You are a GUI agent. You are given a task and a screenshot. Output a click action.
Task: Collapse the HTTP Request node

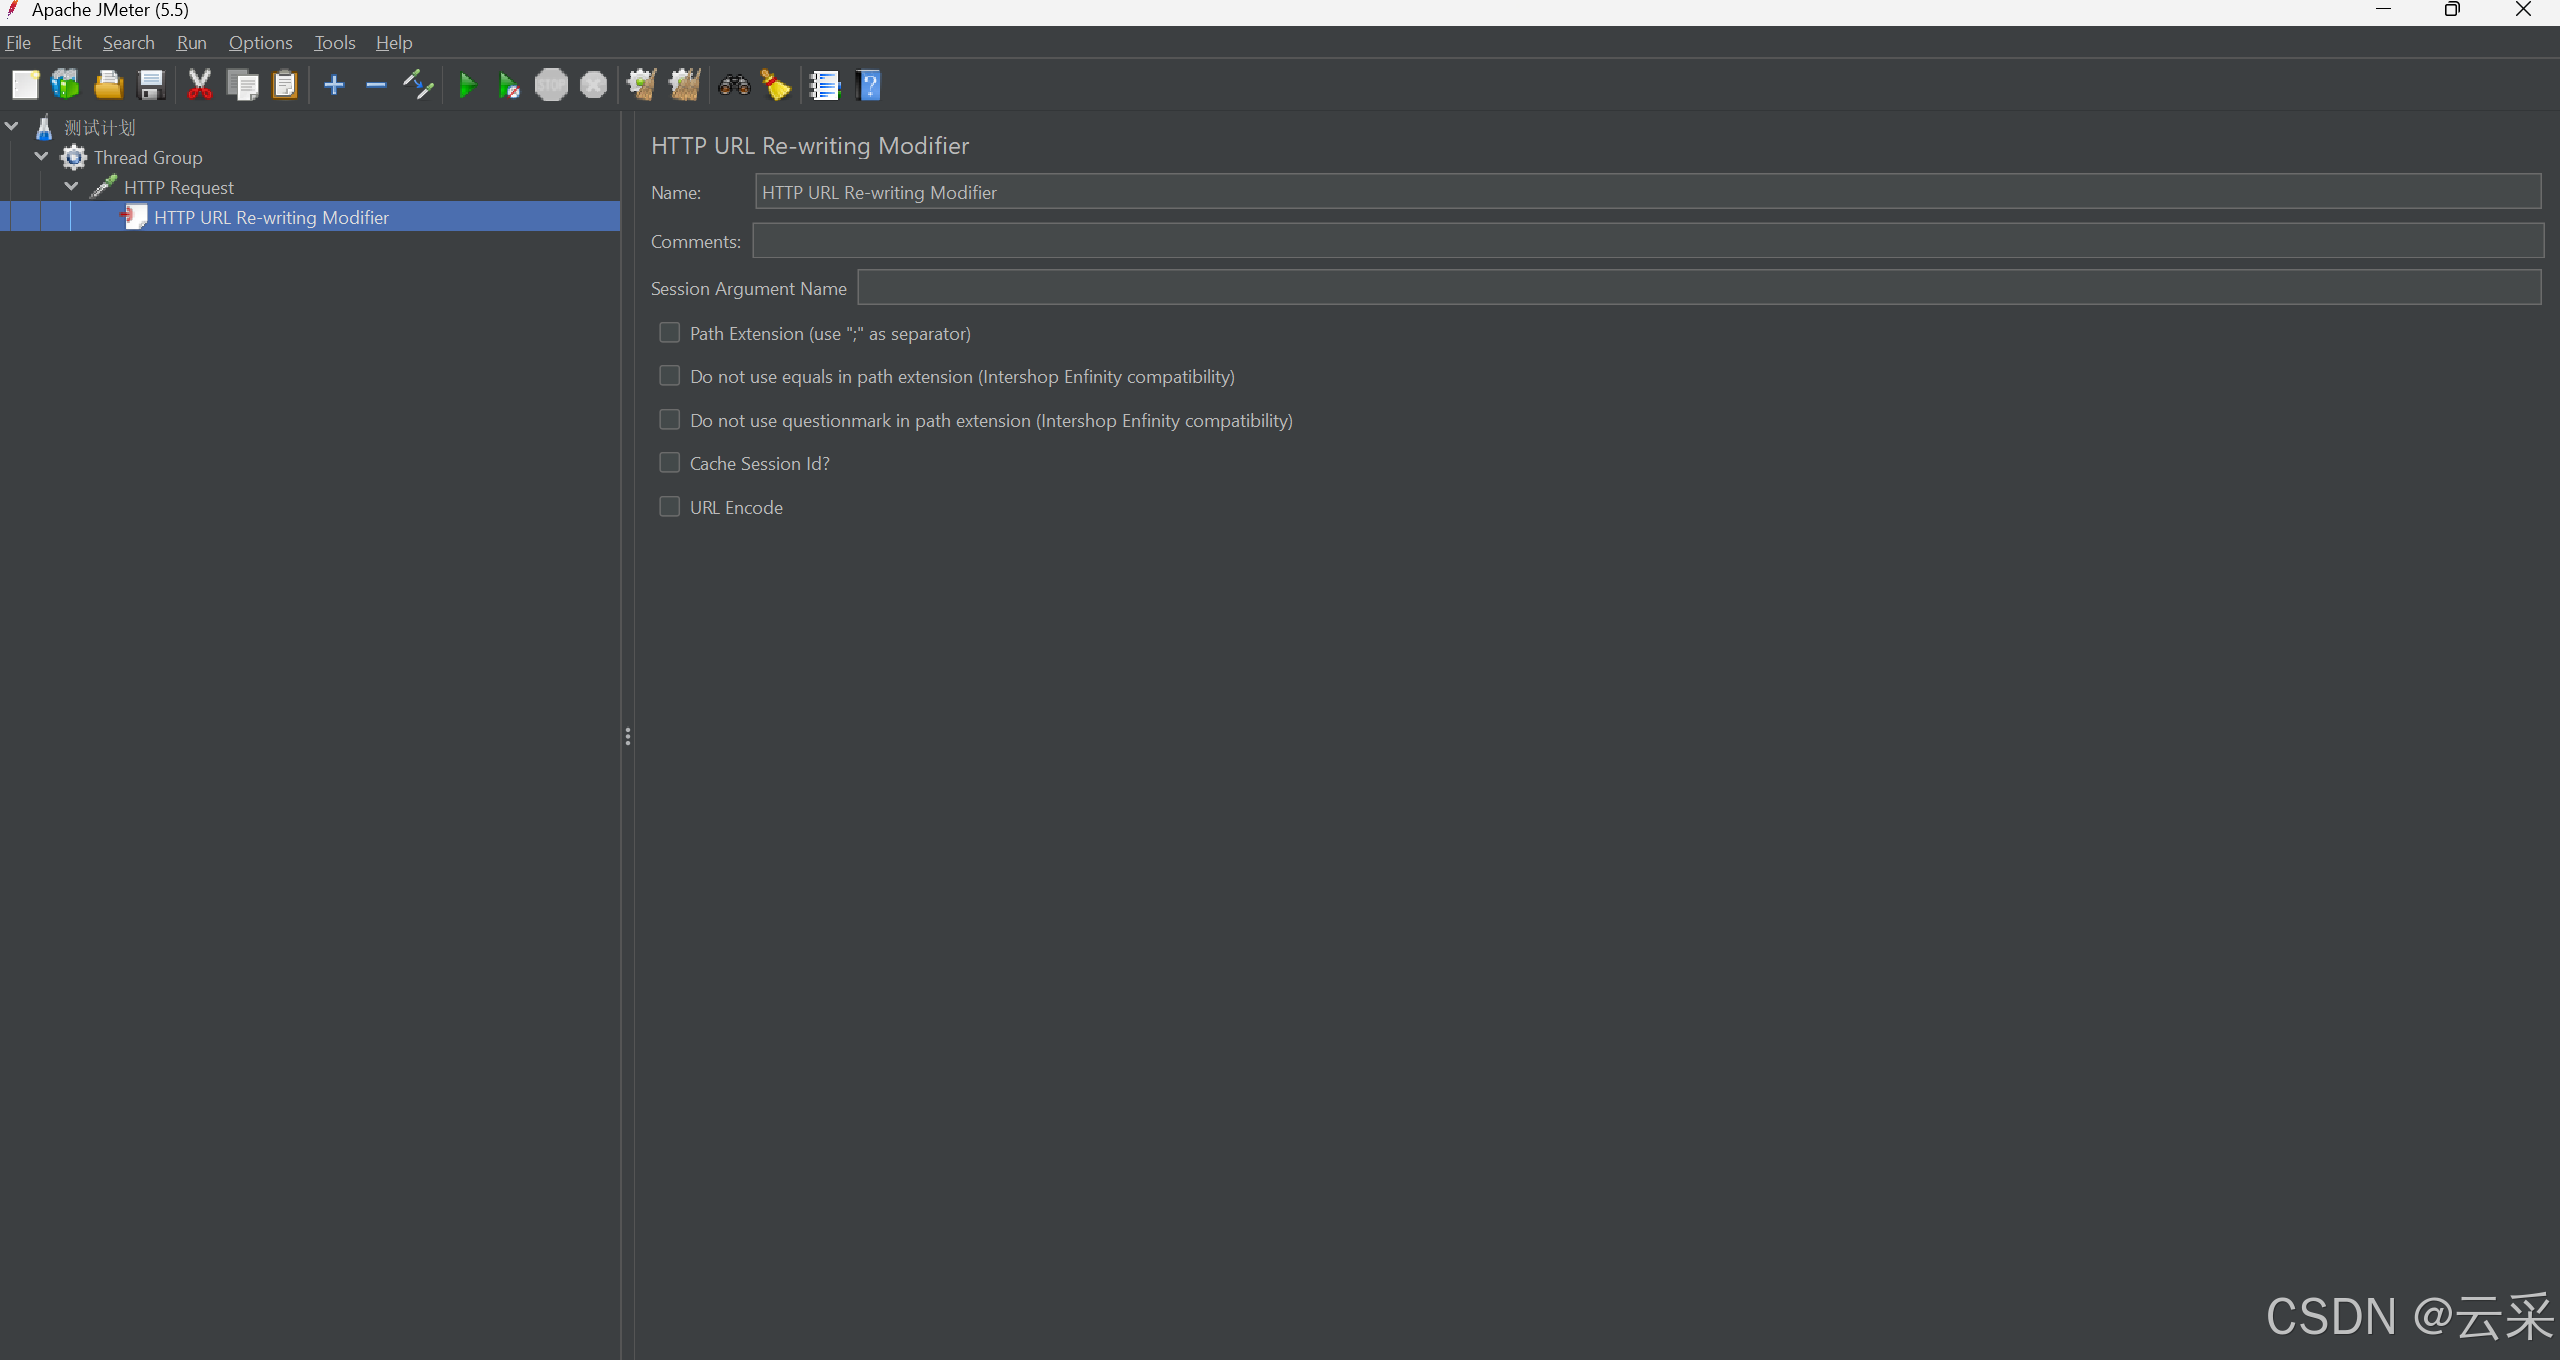72,186
